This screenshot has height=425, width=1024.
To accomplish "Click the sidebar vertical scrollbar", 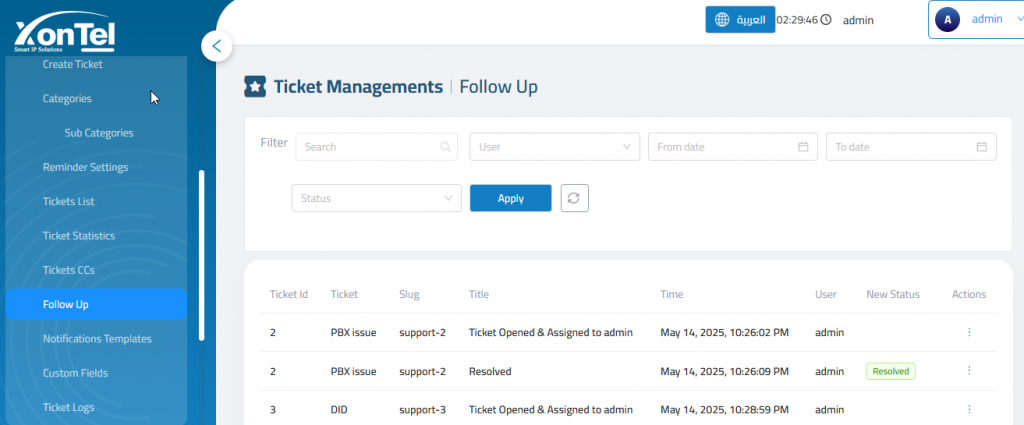I will [x=202, y=255].
